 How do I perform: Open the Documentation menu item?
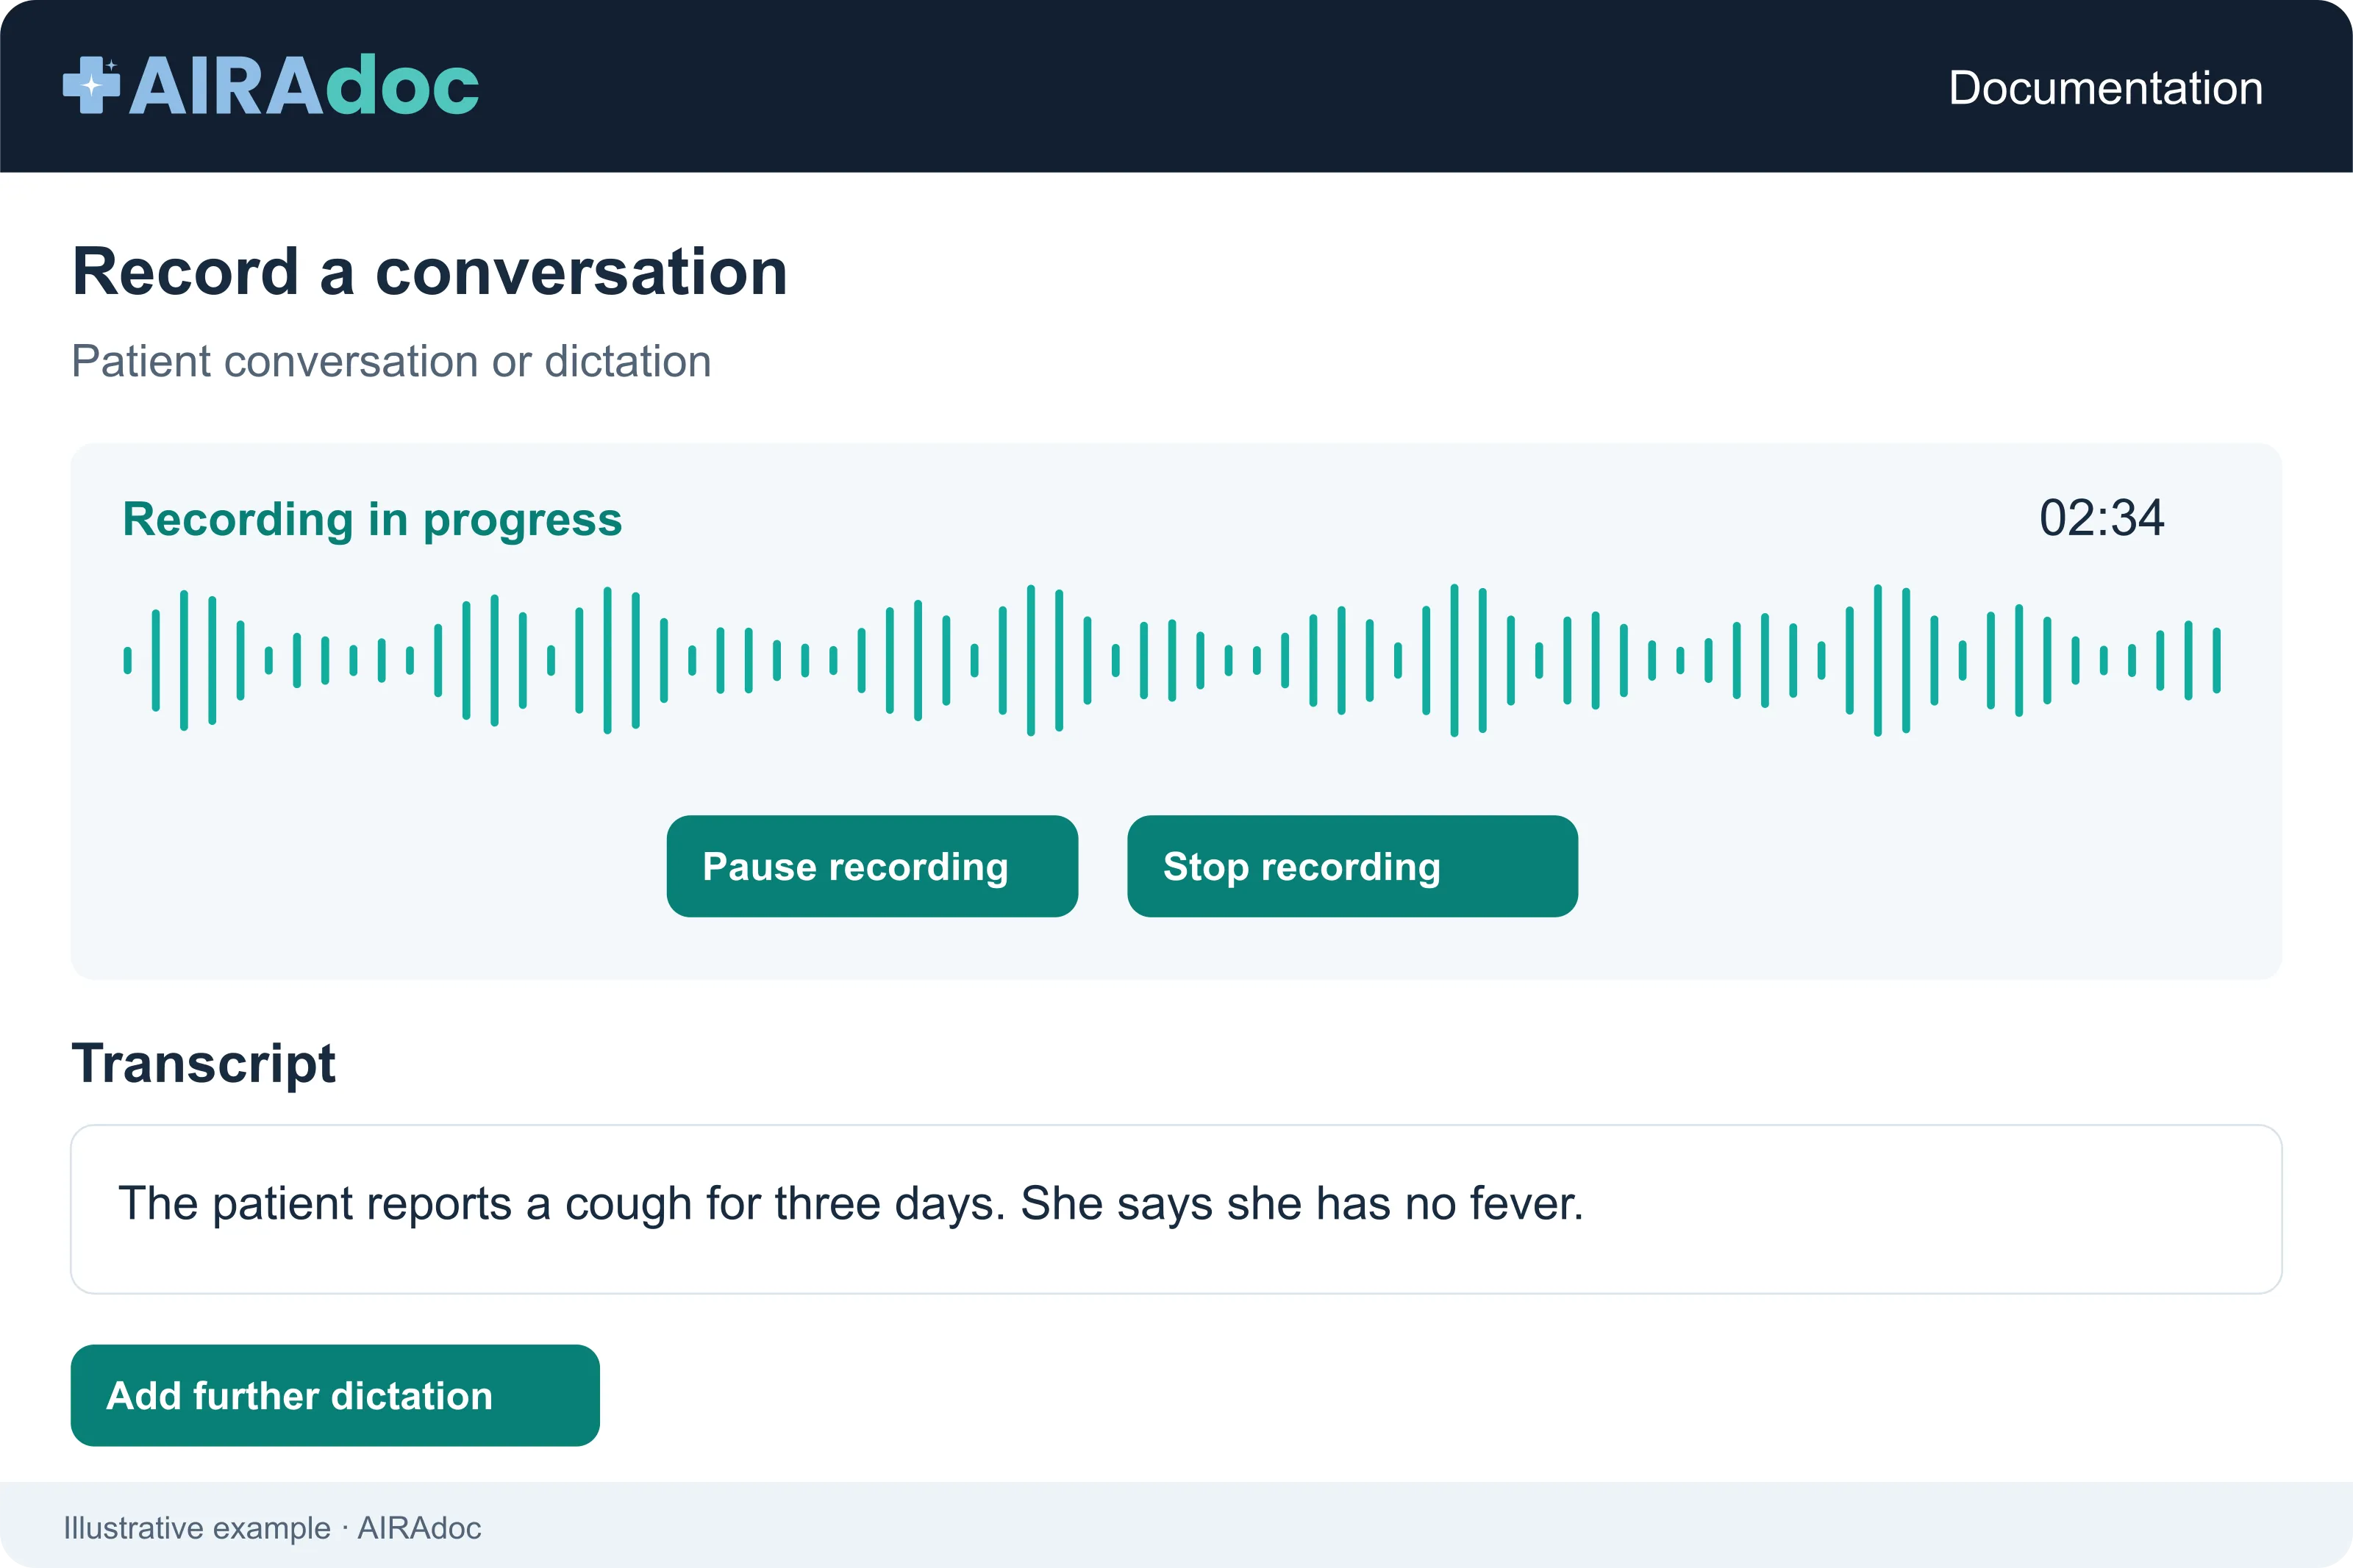click(x=2105, y=88)
